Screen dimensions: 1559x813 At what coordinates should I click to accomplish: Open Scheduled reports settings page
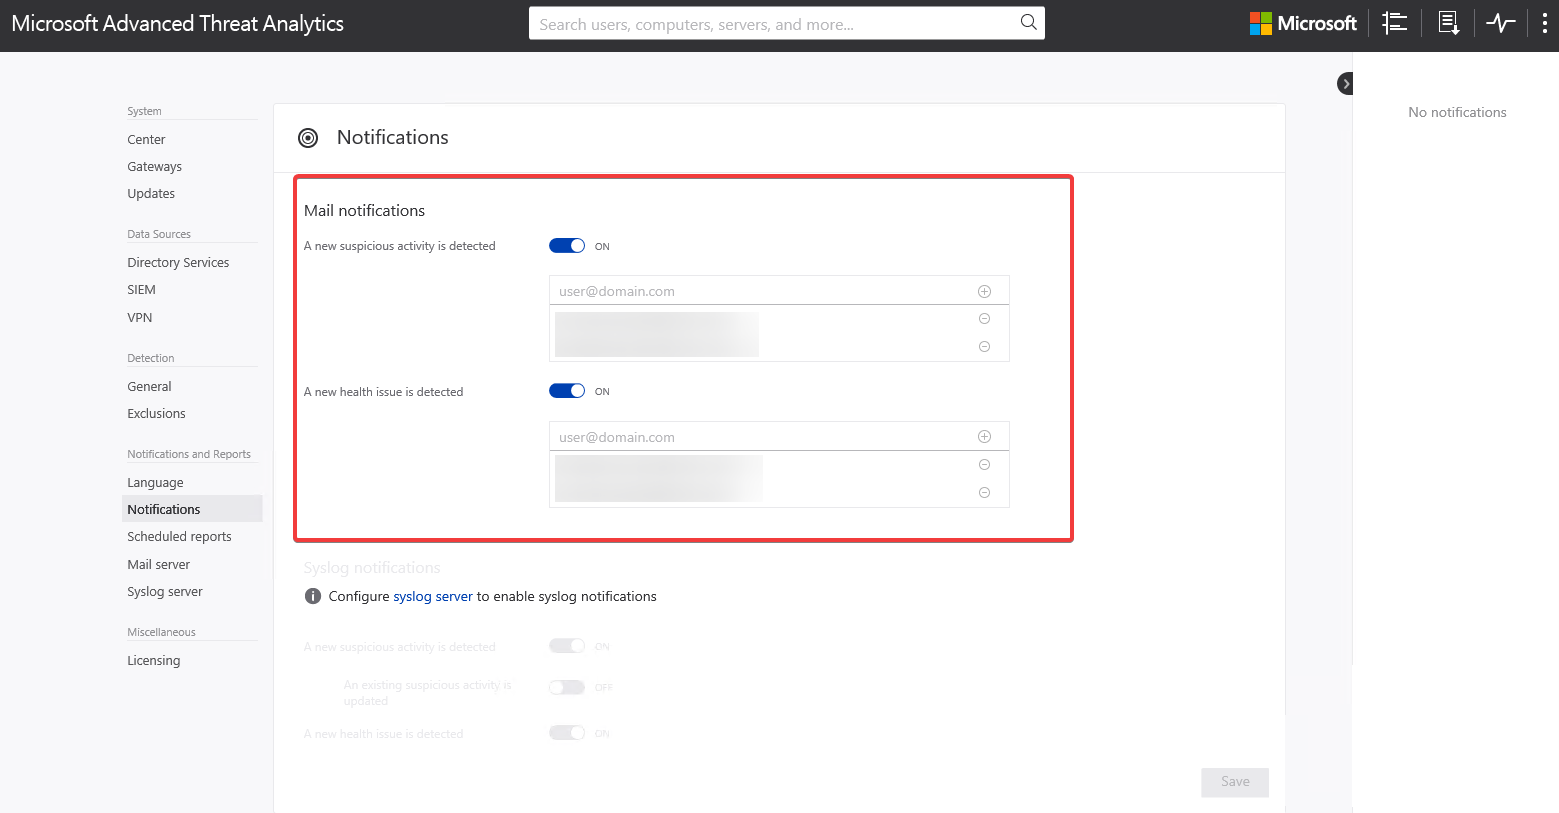179,537
